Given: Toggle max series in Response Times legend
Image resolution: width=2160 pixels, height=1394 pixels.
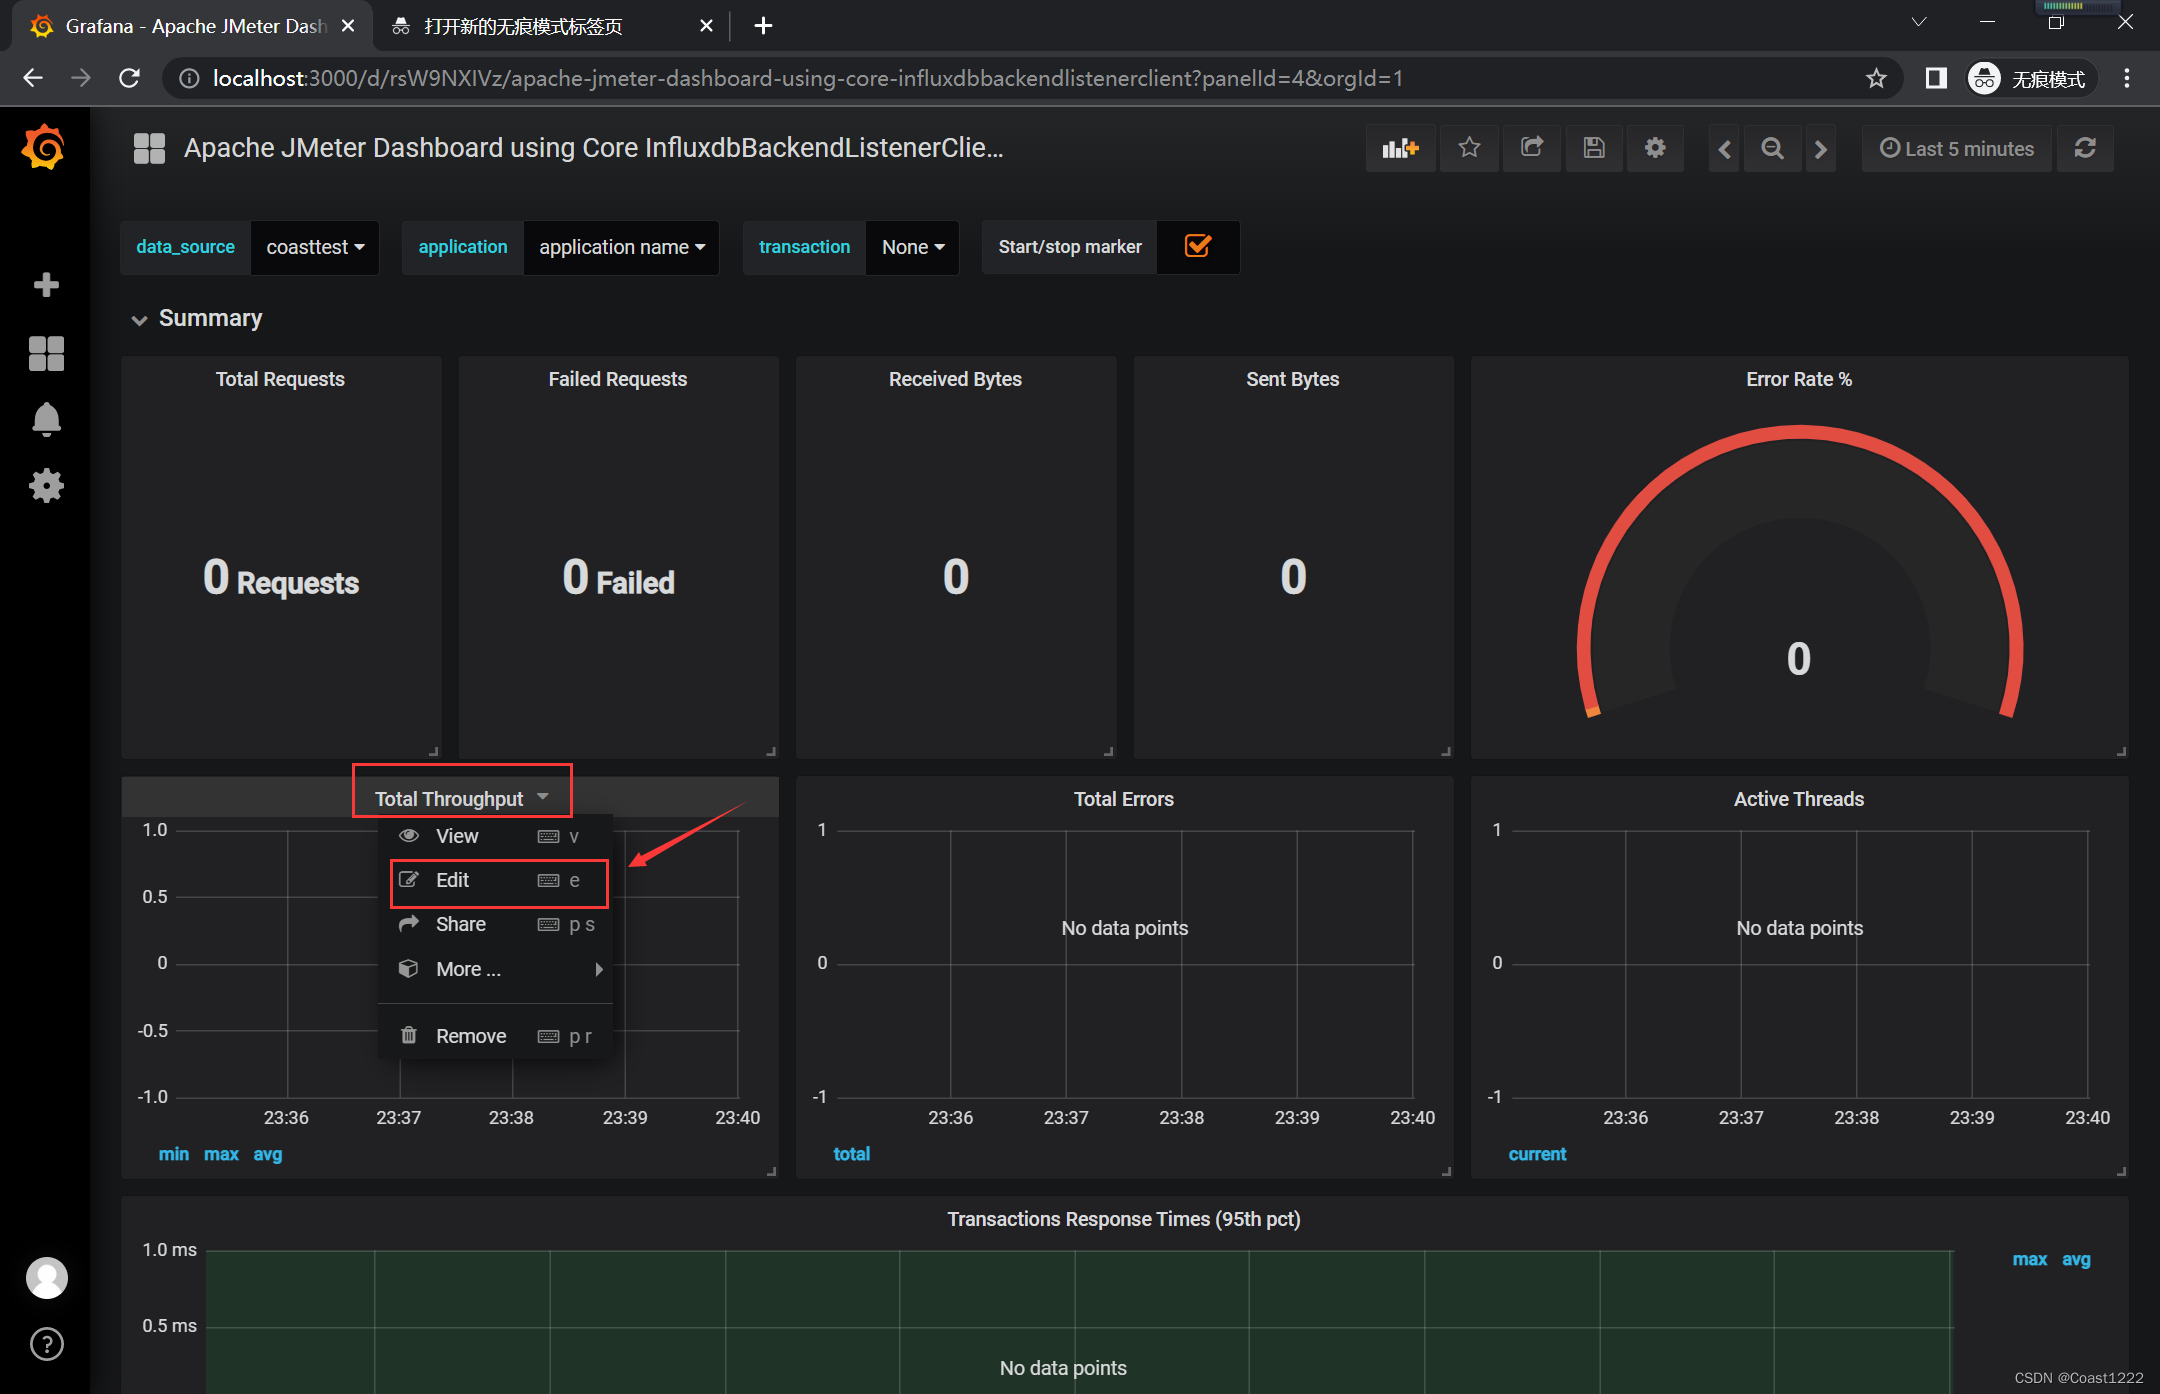Looking at the screenshot, I should click(2029, 1259).
